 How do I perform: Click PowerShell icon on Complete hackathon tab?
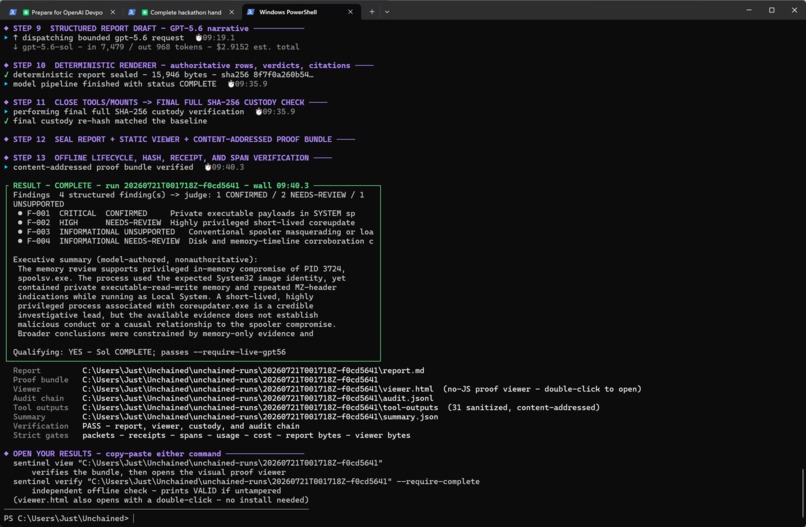click(x=132, y=12)
